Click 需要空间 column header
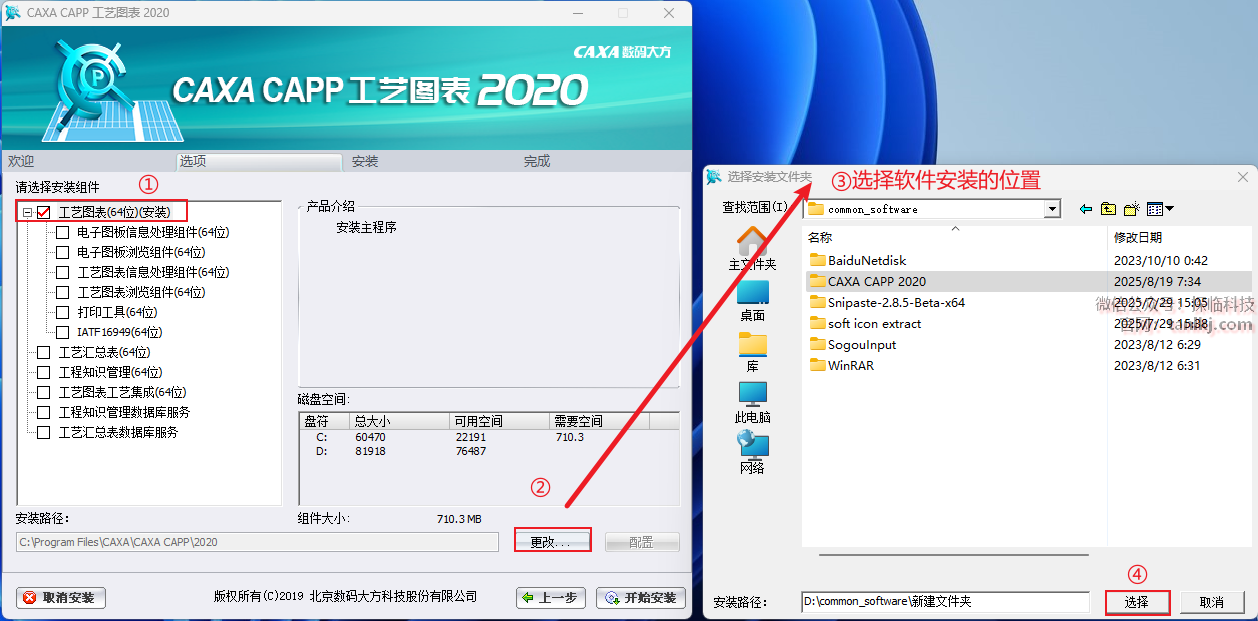This screenshot has width=1258, height=621. (x=600, y=421)
